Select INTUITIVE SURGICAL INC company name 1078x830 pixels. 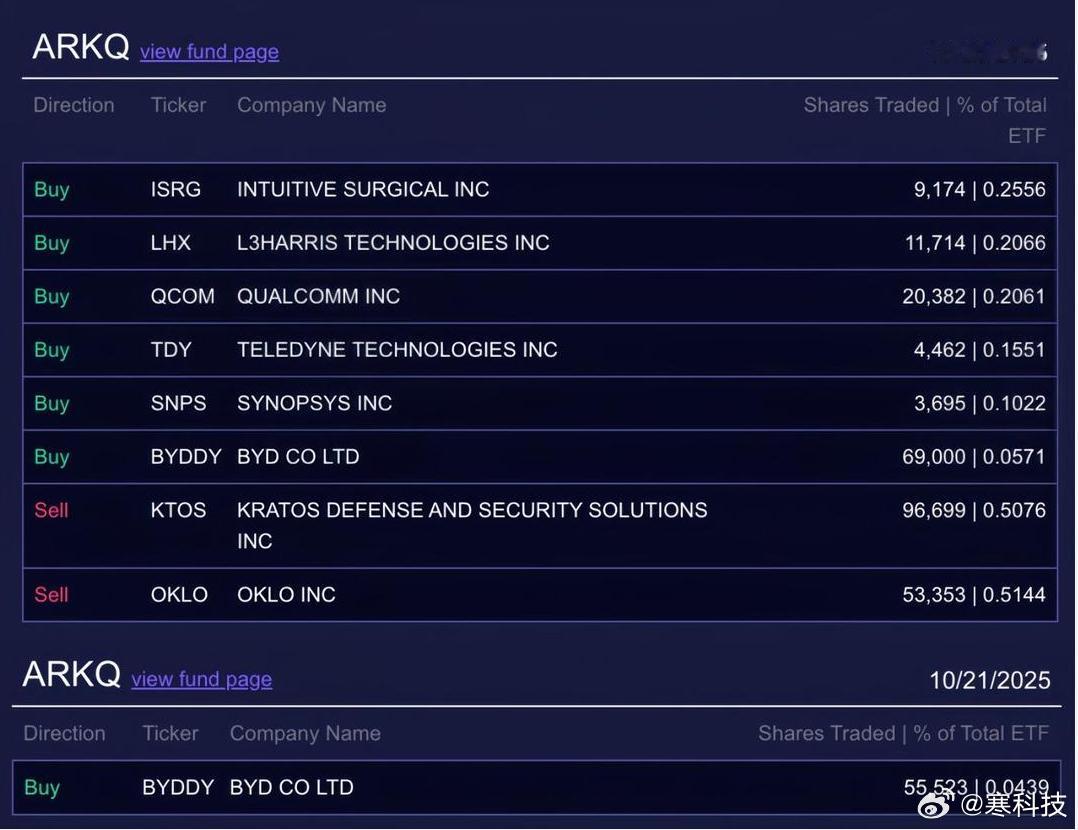tap(363, 189)
